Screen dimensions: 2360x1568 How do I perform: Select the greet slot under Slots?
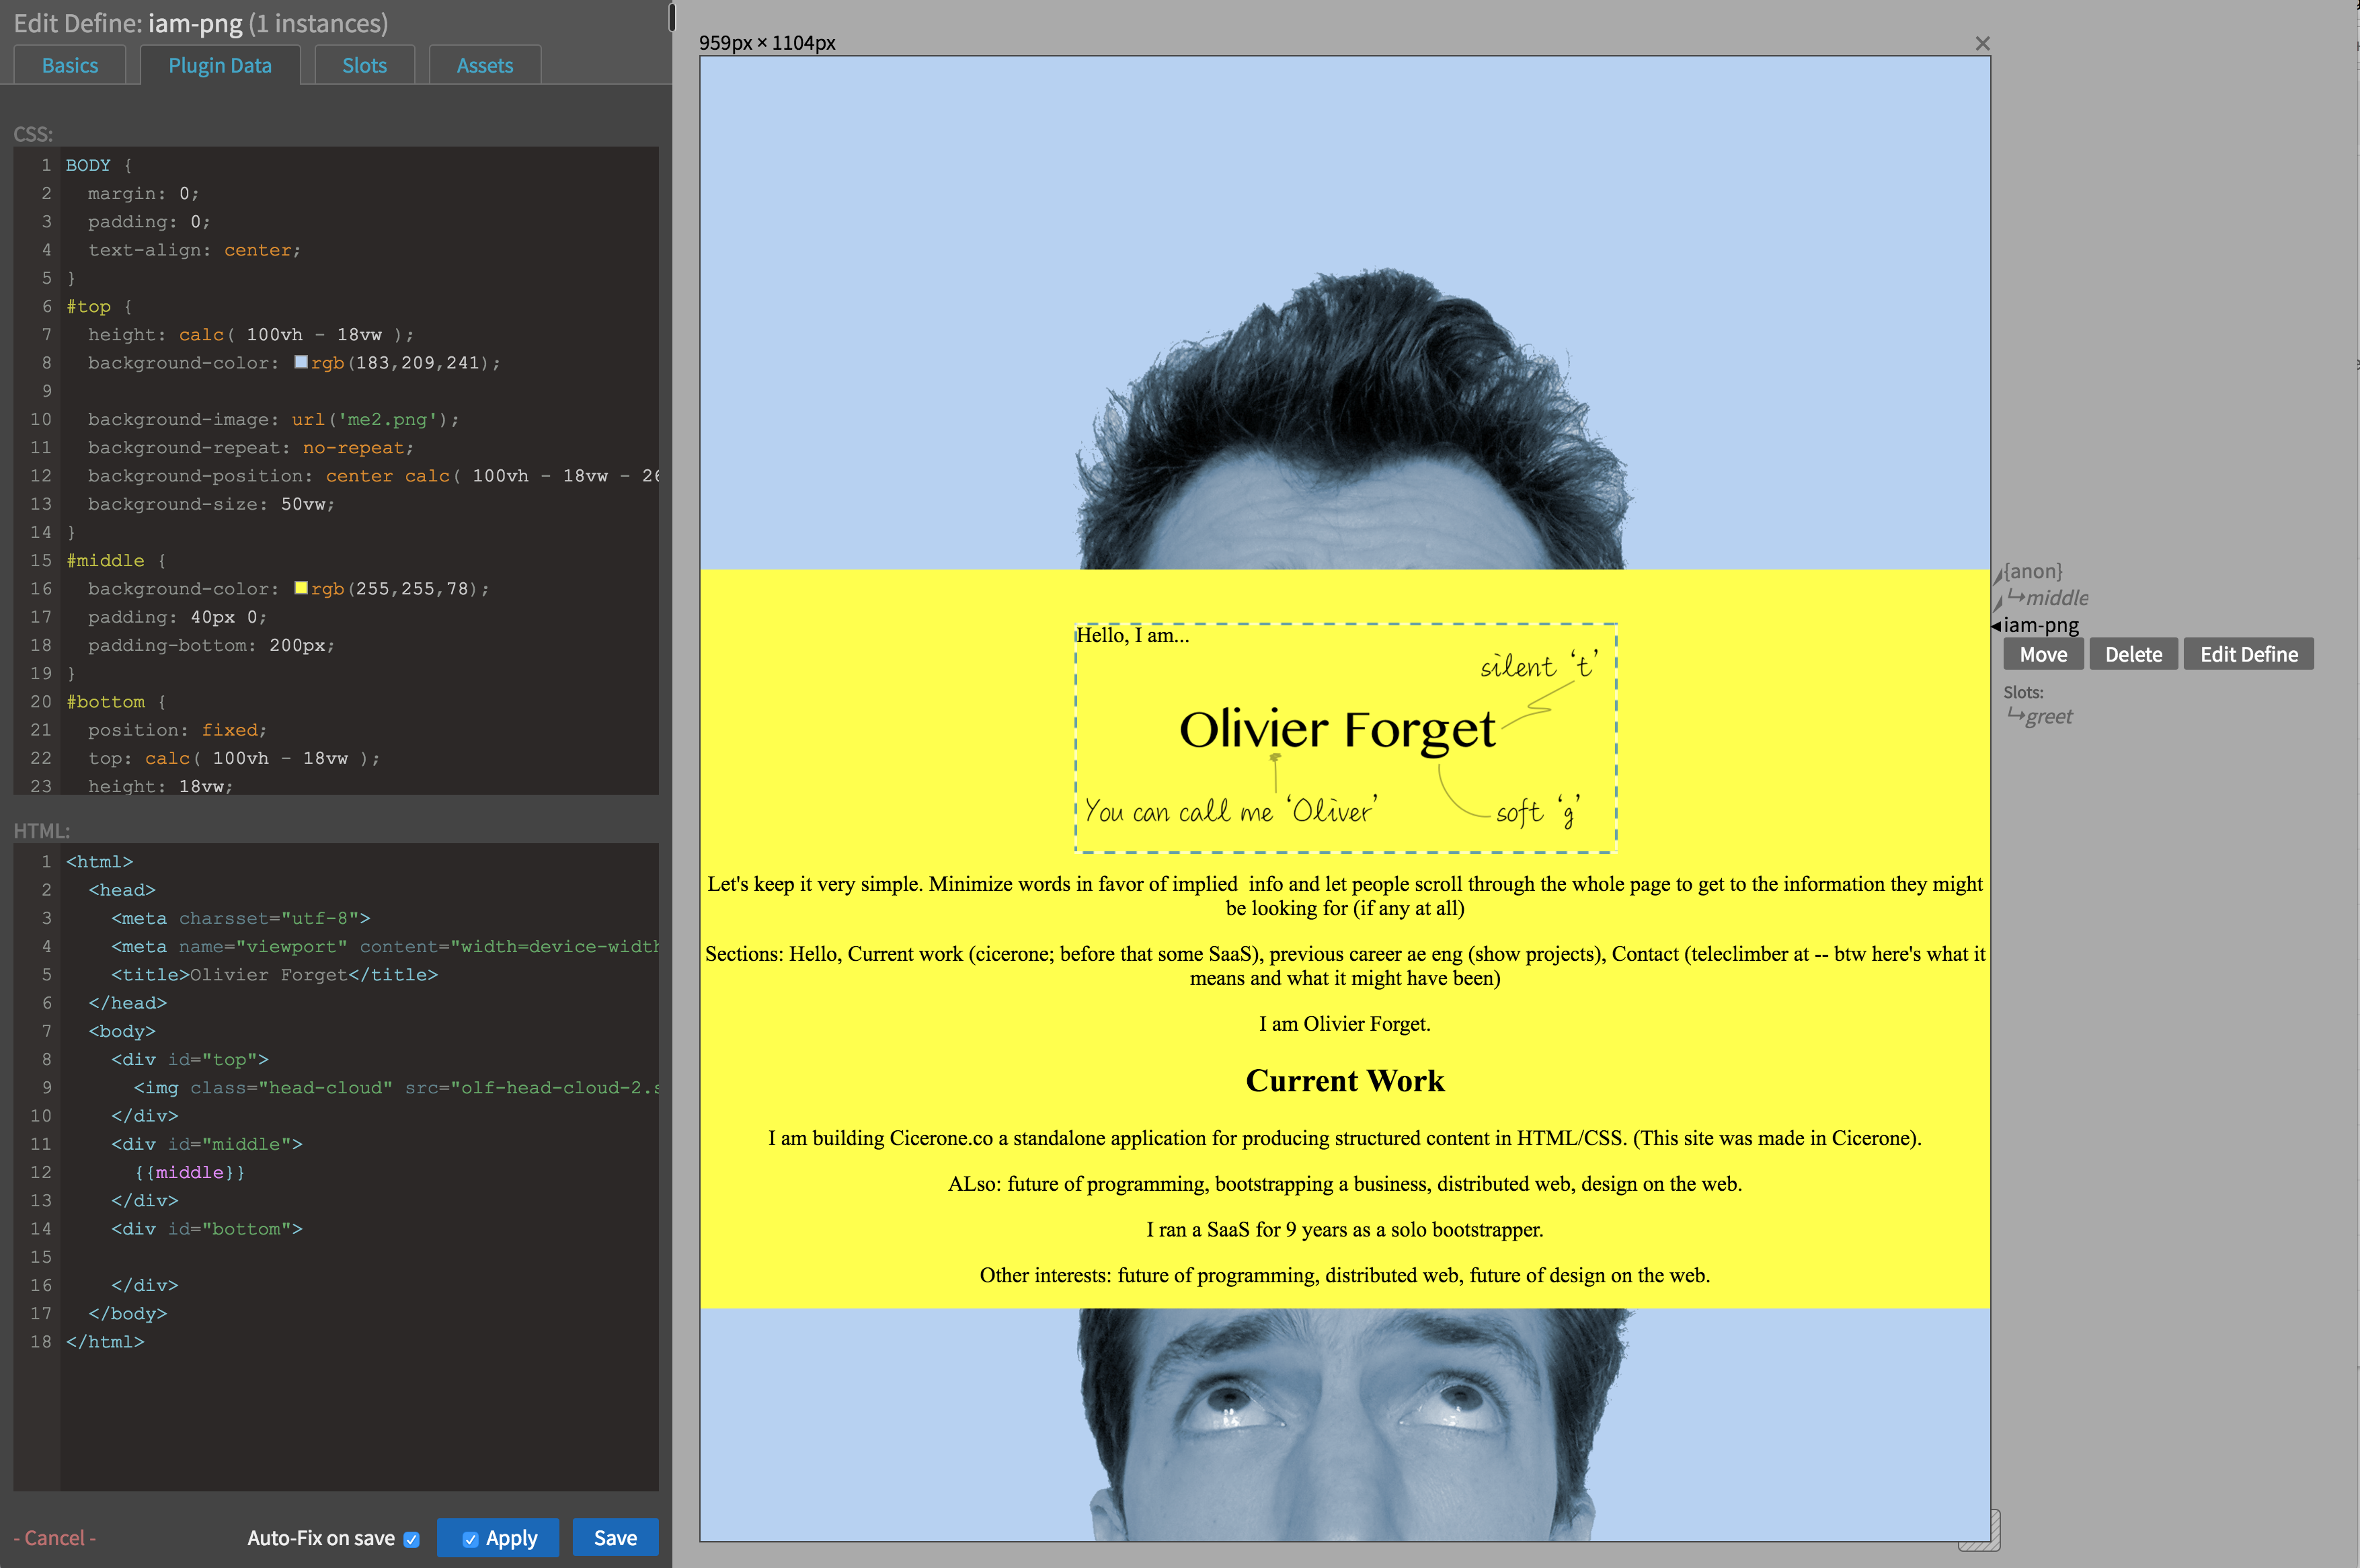click(x=2048, y=716)
